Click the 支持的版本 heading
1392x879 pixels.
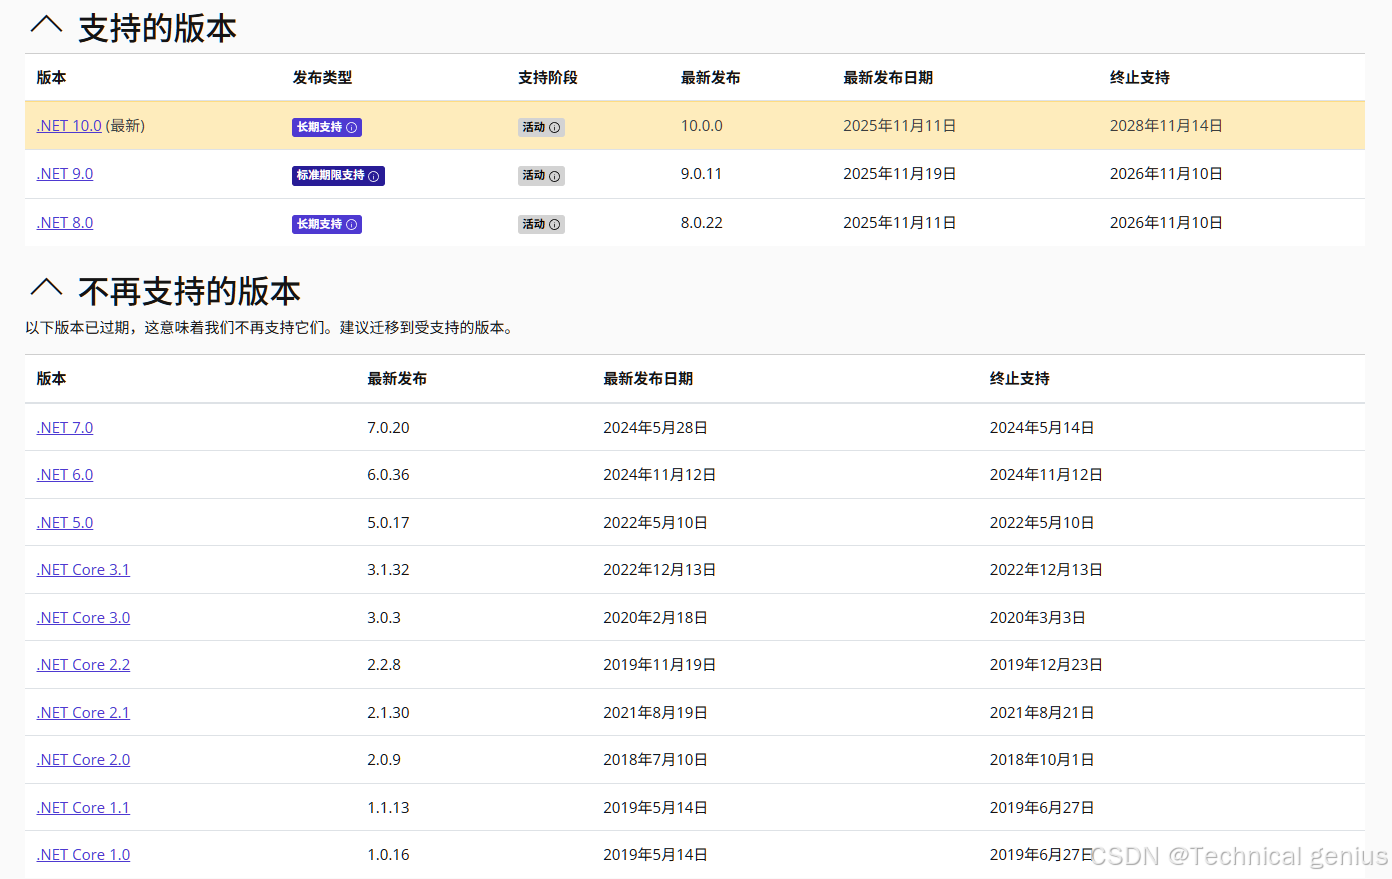click(x=157, y=28)
